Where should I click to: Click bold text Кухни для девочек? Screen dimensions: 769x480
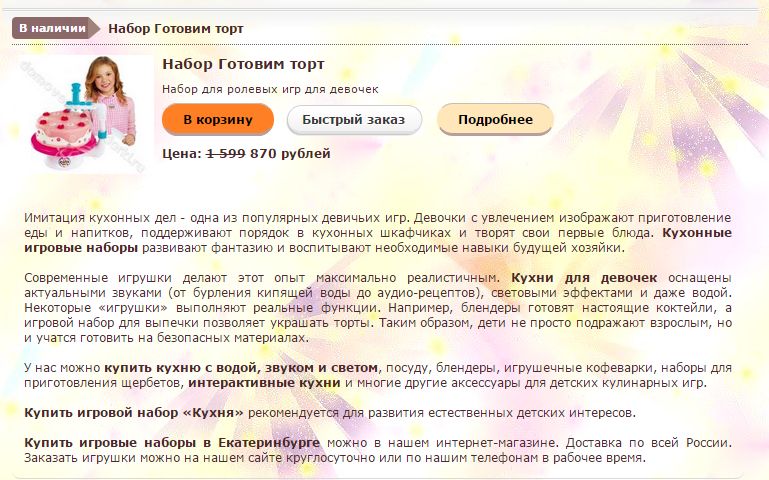click(584, 278)
